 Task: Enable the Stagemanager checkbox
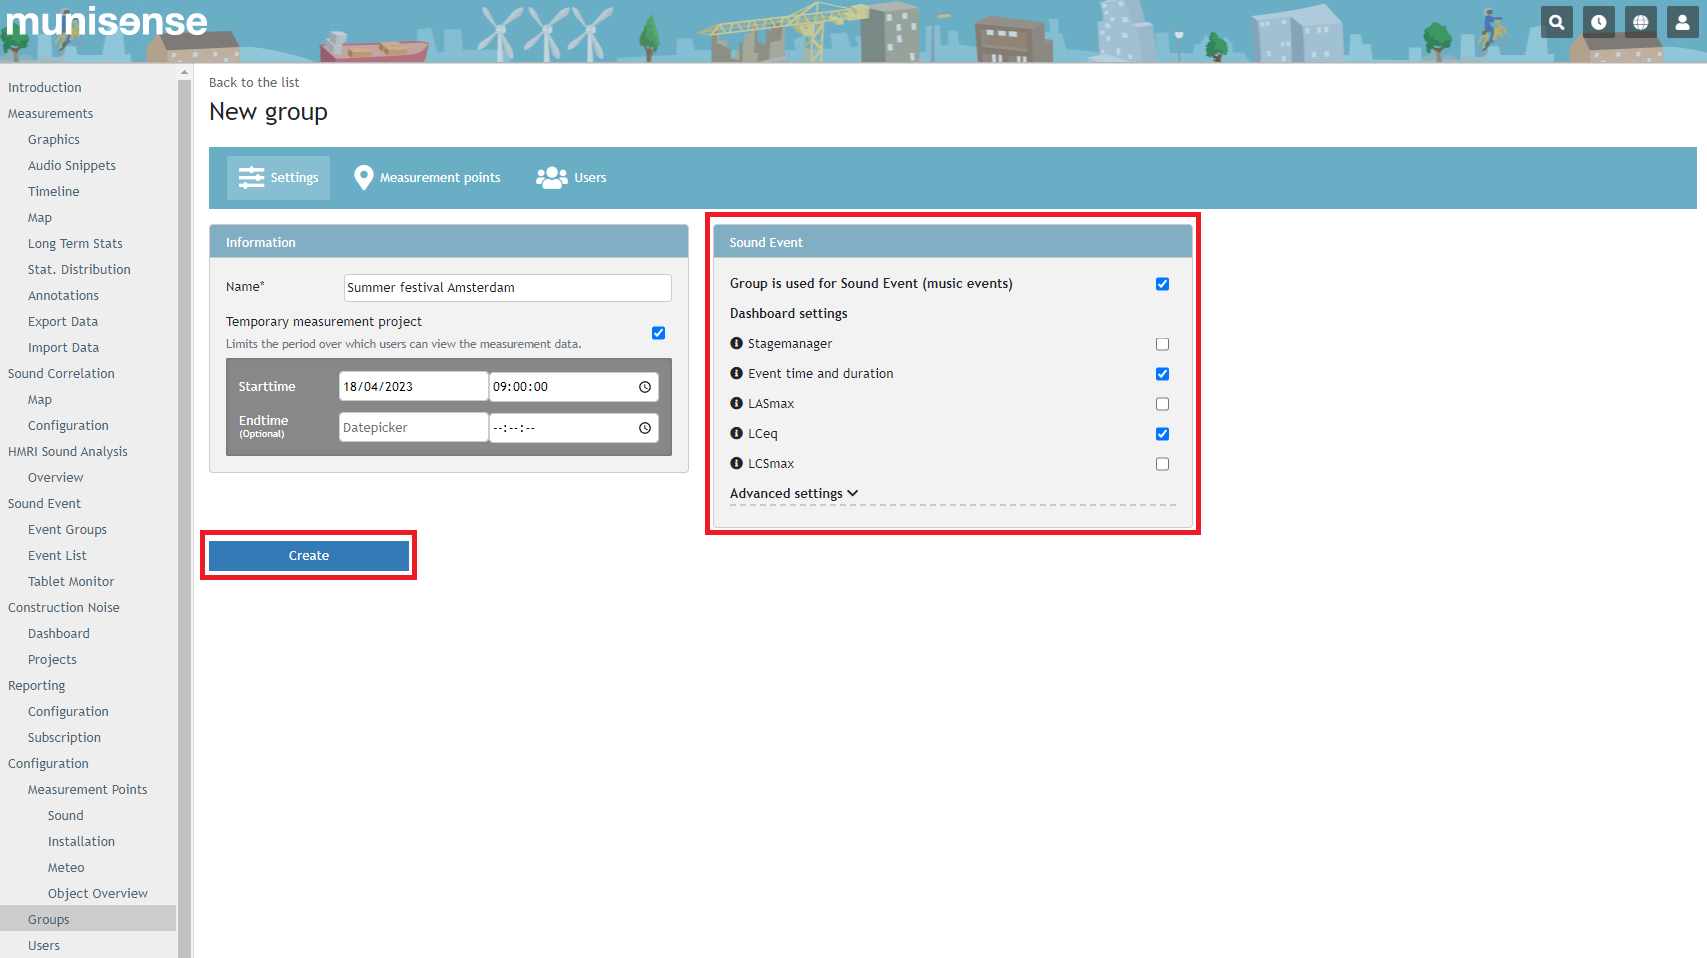pos(1162,344)
